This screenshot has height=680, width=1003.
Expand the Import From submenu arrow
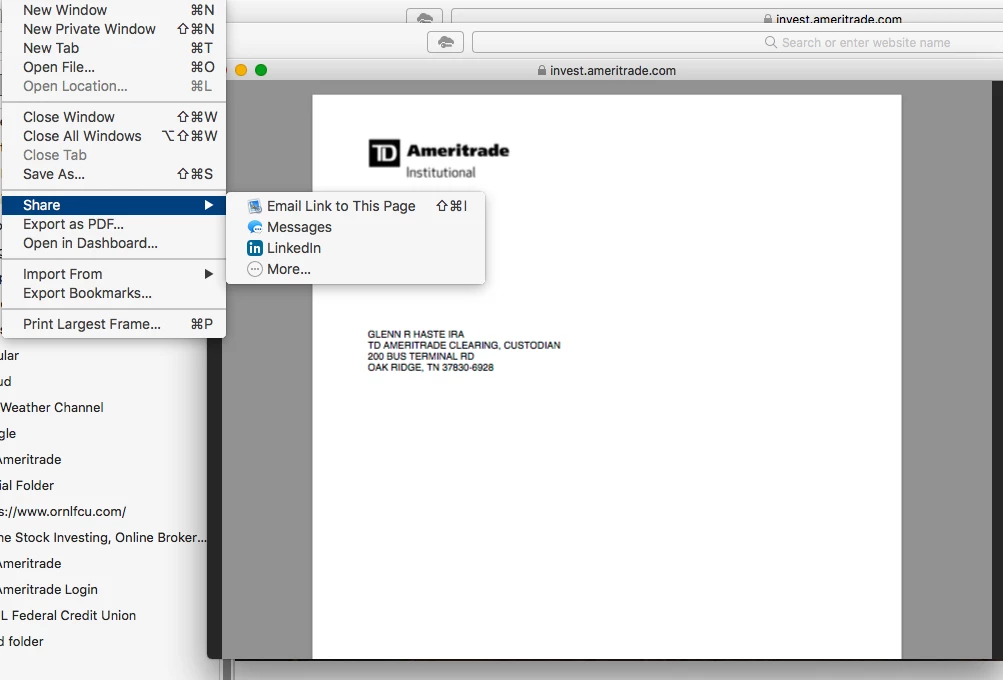pyautogui.click(x=209, y=274)
